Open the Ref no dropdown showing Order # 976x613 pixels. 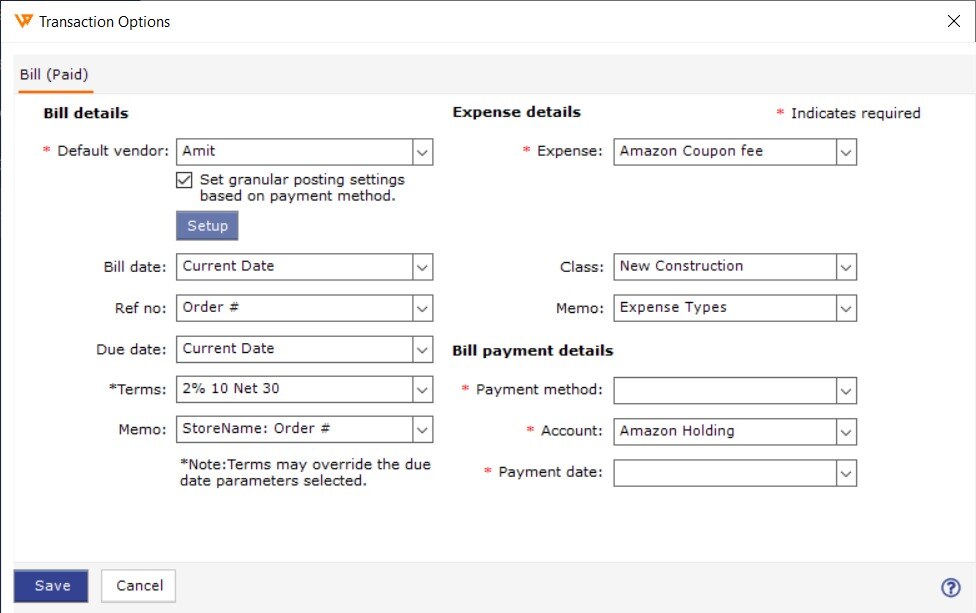[x=304, y=308]
